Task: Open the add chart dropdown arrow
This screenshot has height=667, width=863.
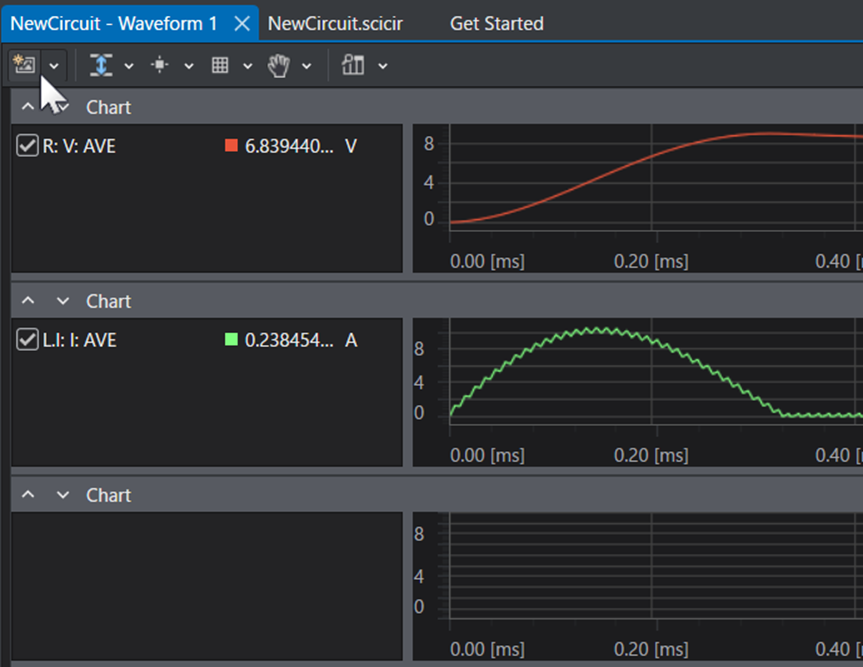Action: click(x=54, y=66)
